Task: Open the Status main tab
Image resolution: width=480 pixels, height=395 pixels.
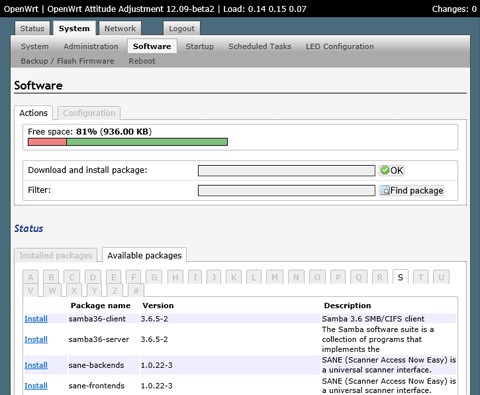Action: [x=32, y=28]
